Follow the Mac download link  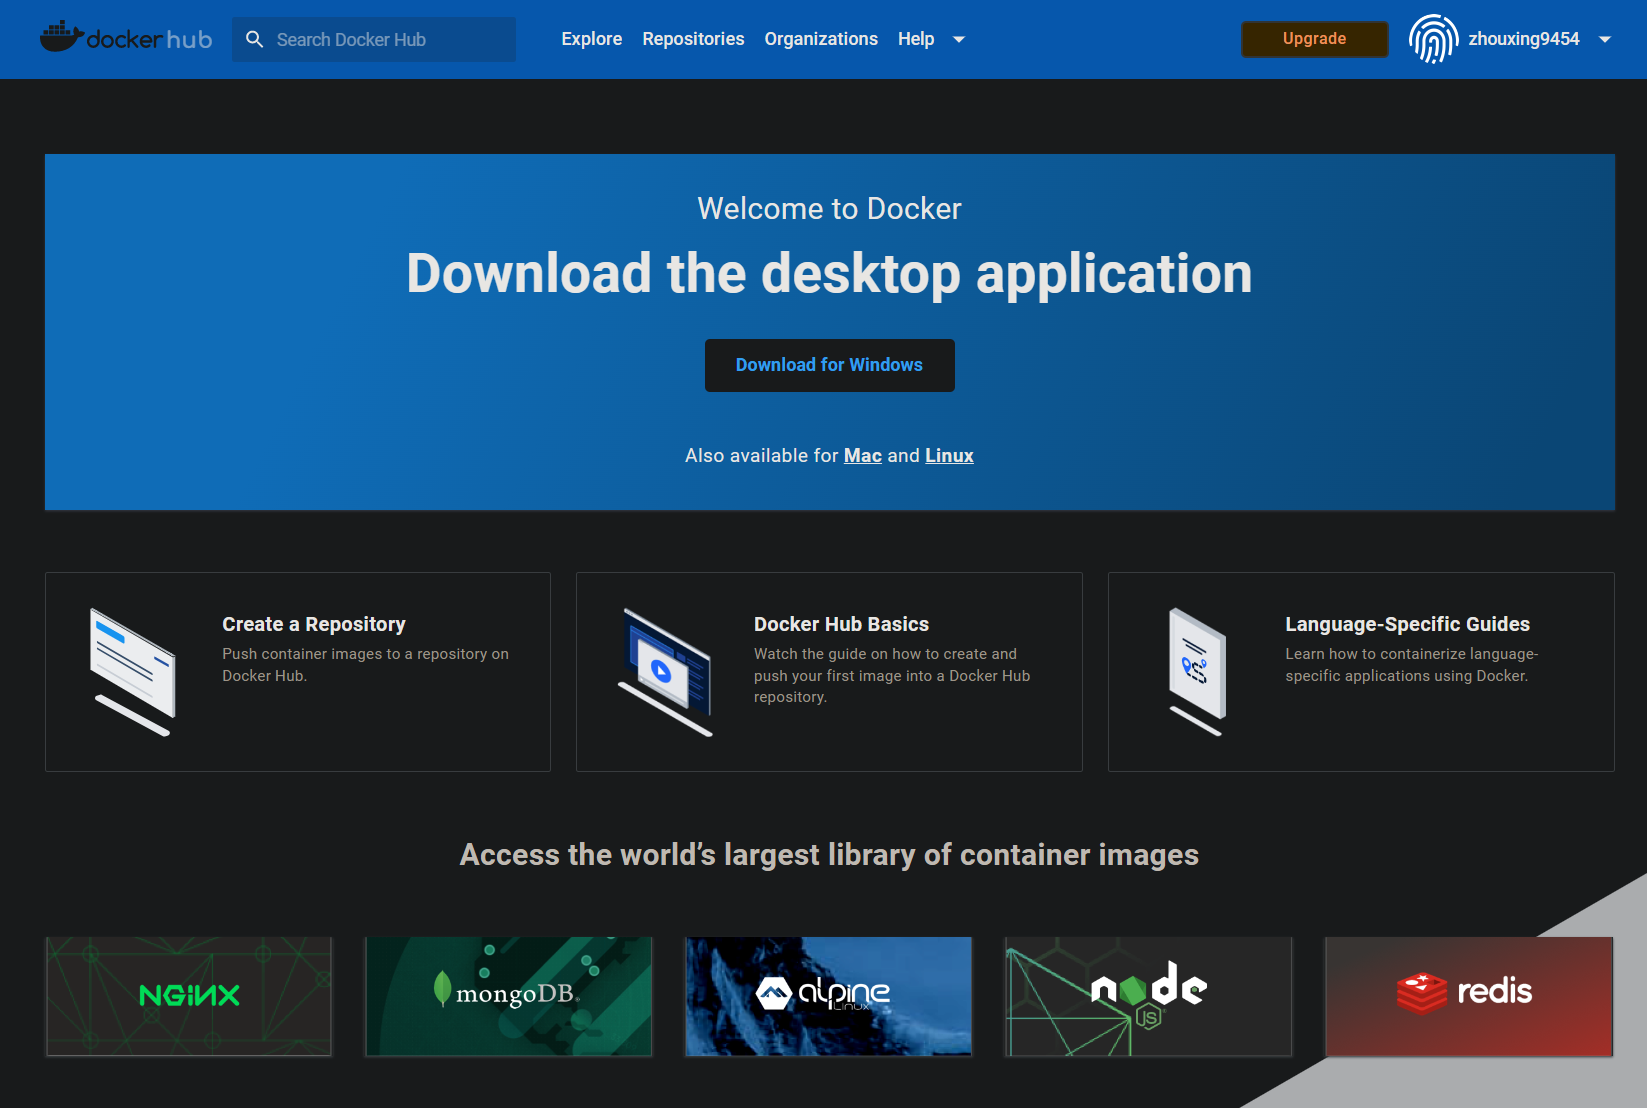pyautogui.click(x=862, y=456)
